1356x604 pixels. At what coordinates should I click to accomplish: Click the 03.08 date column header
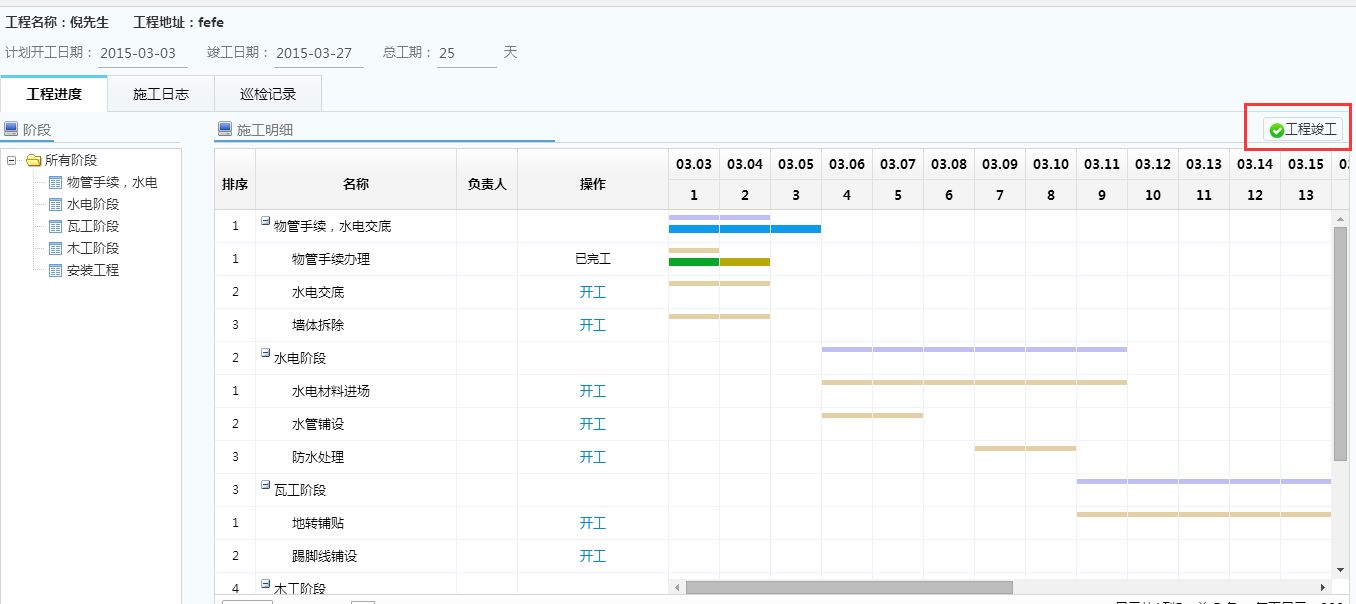pos(949,164)
